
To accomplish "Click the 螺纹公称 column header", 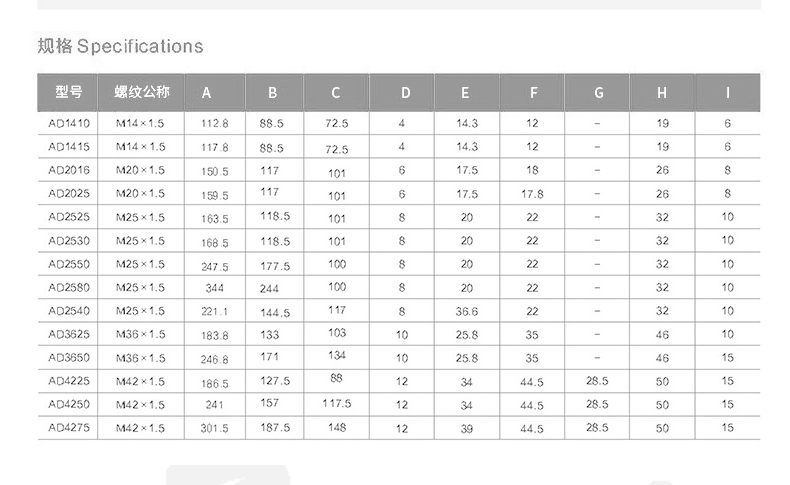I will 141,92.
